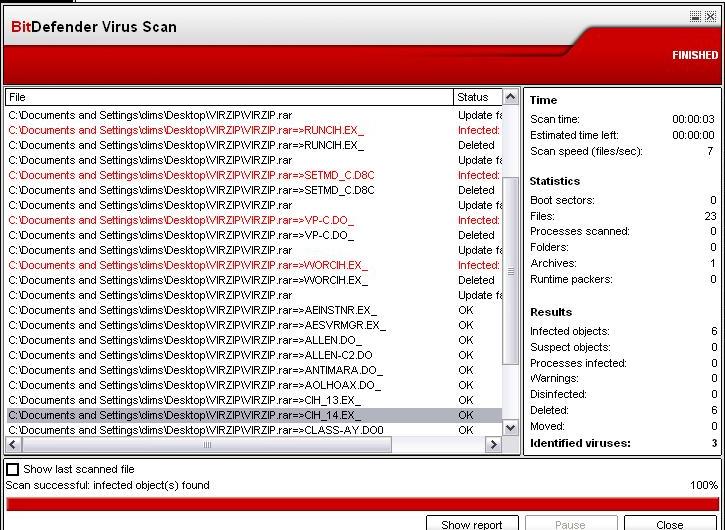This screenshot has height=530, width=725.
Task: Click the Identified viruses label
Action: point(580,443)
